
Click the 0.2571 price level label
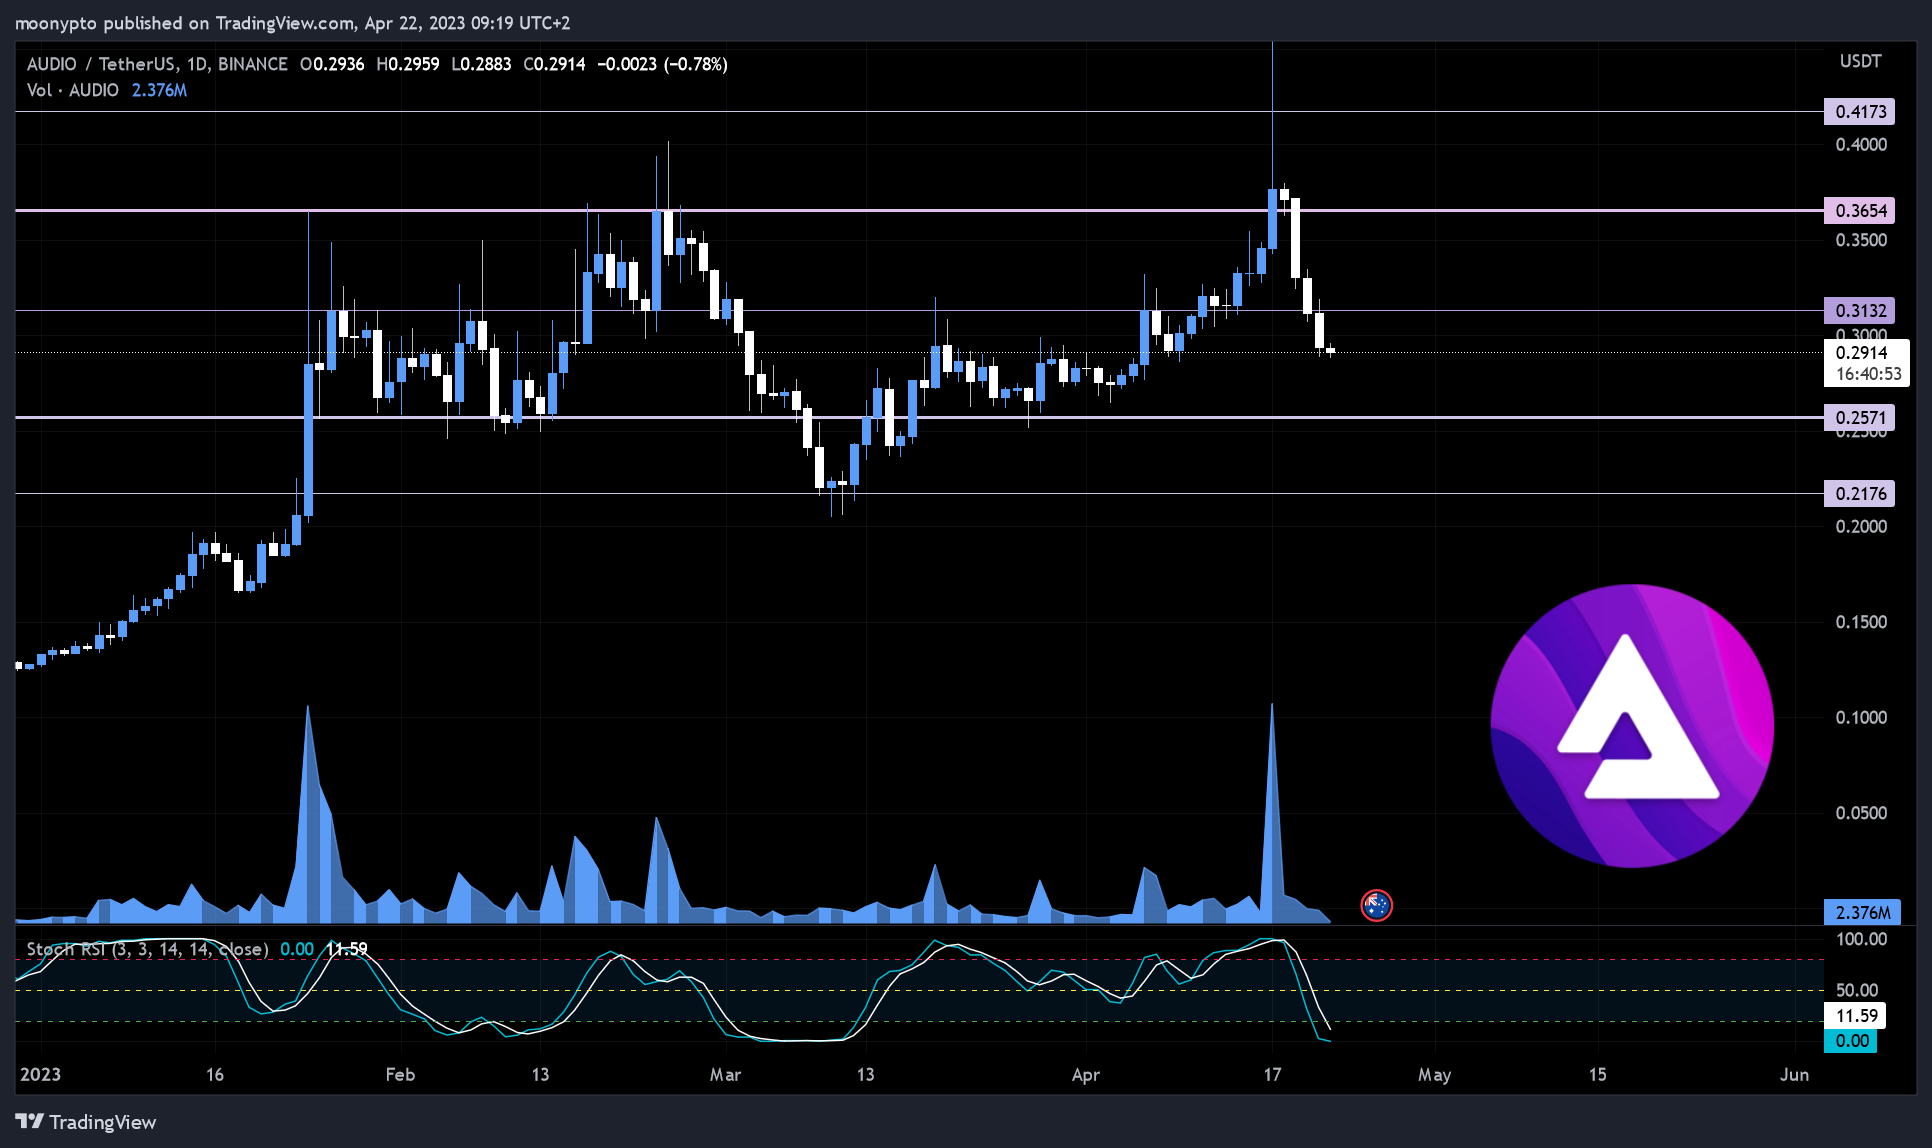coord(1860,417)
